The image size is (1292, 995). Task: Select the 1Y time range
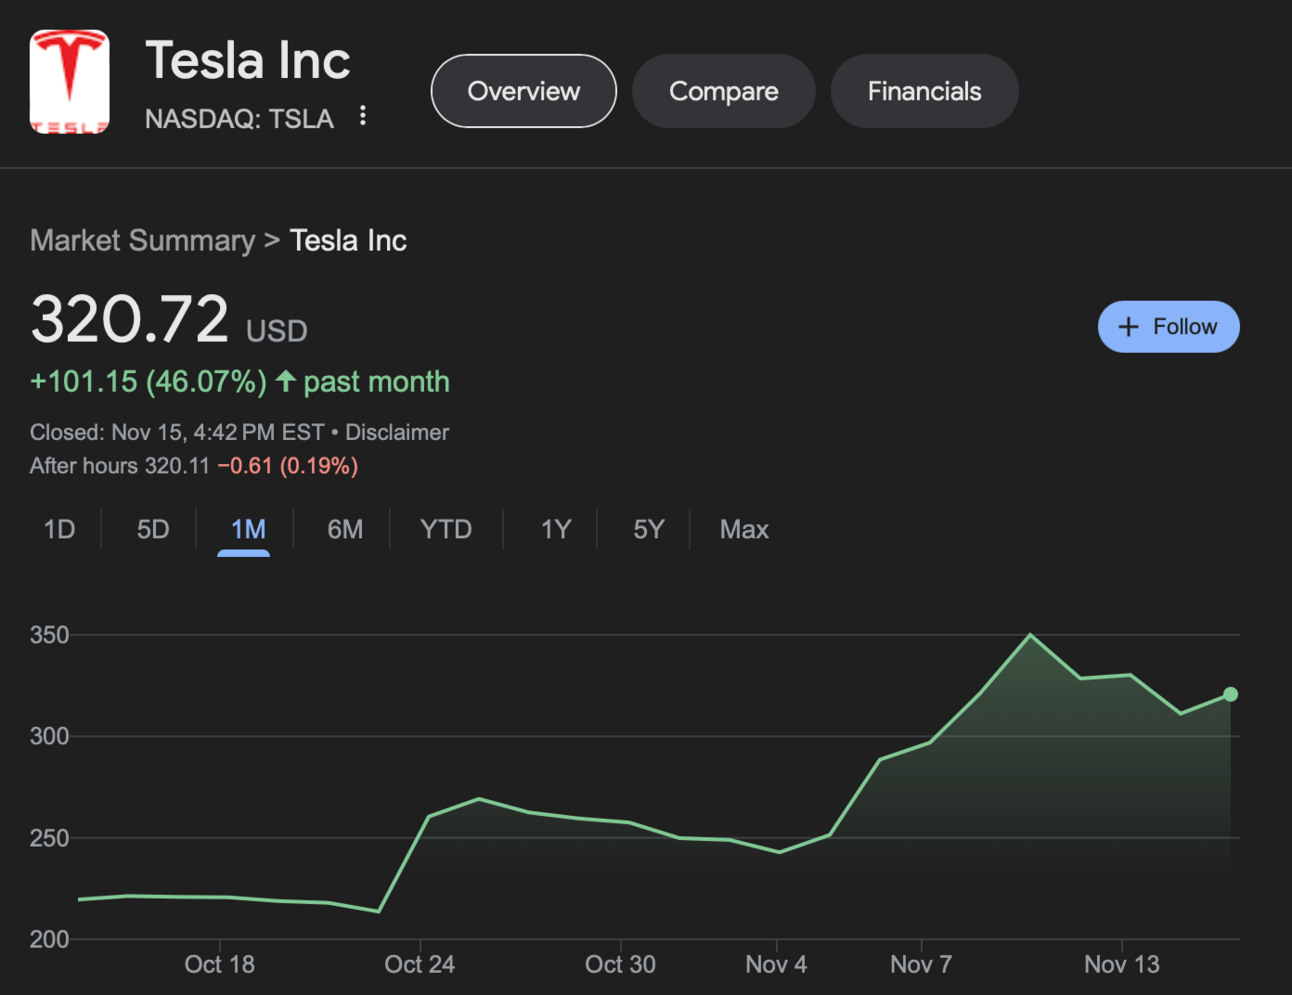(x=555, y=529)
